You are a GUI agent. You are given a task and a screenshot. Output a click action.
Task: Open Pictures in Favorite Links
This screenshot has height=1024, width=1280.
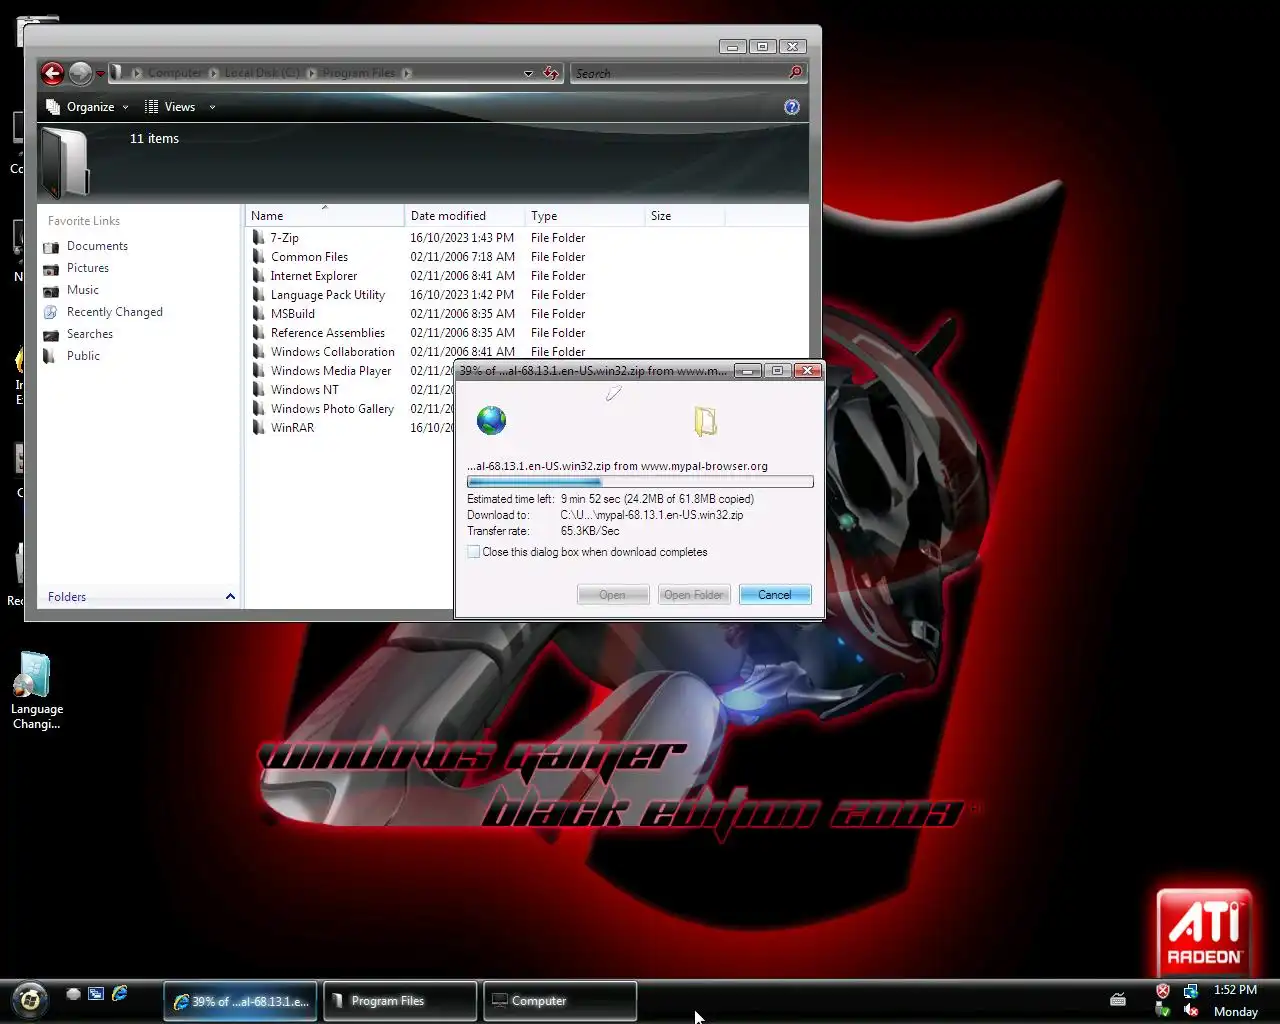(x=87, y=268)
